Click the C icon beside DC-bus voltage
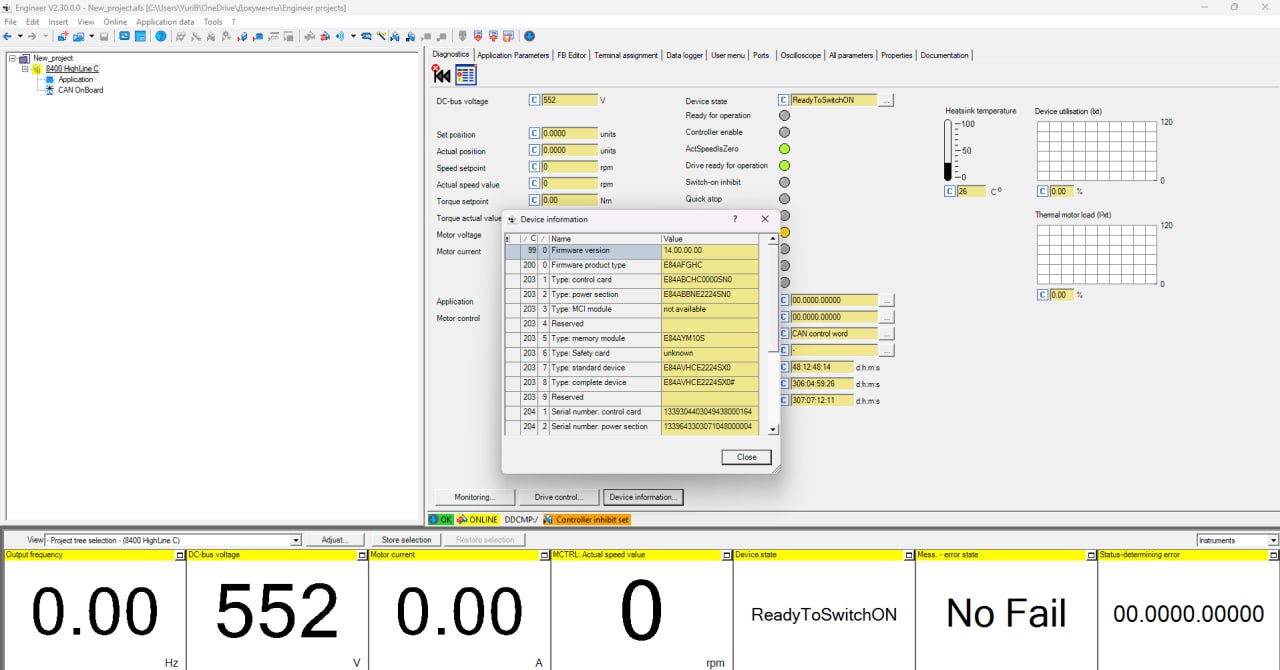The width and height of the screenshot is (1280, 670). click(x=534, y=100)
